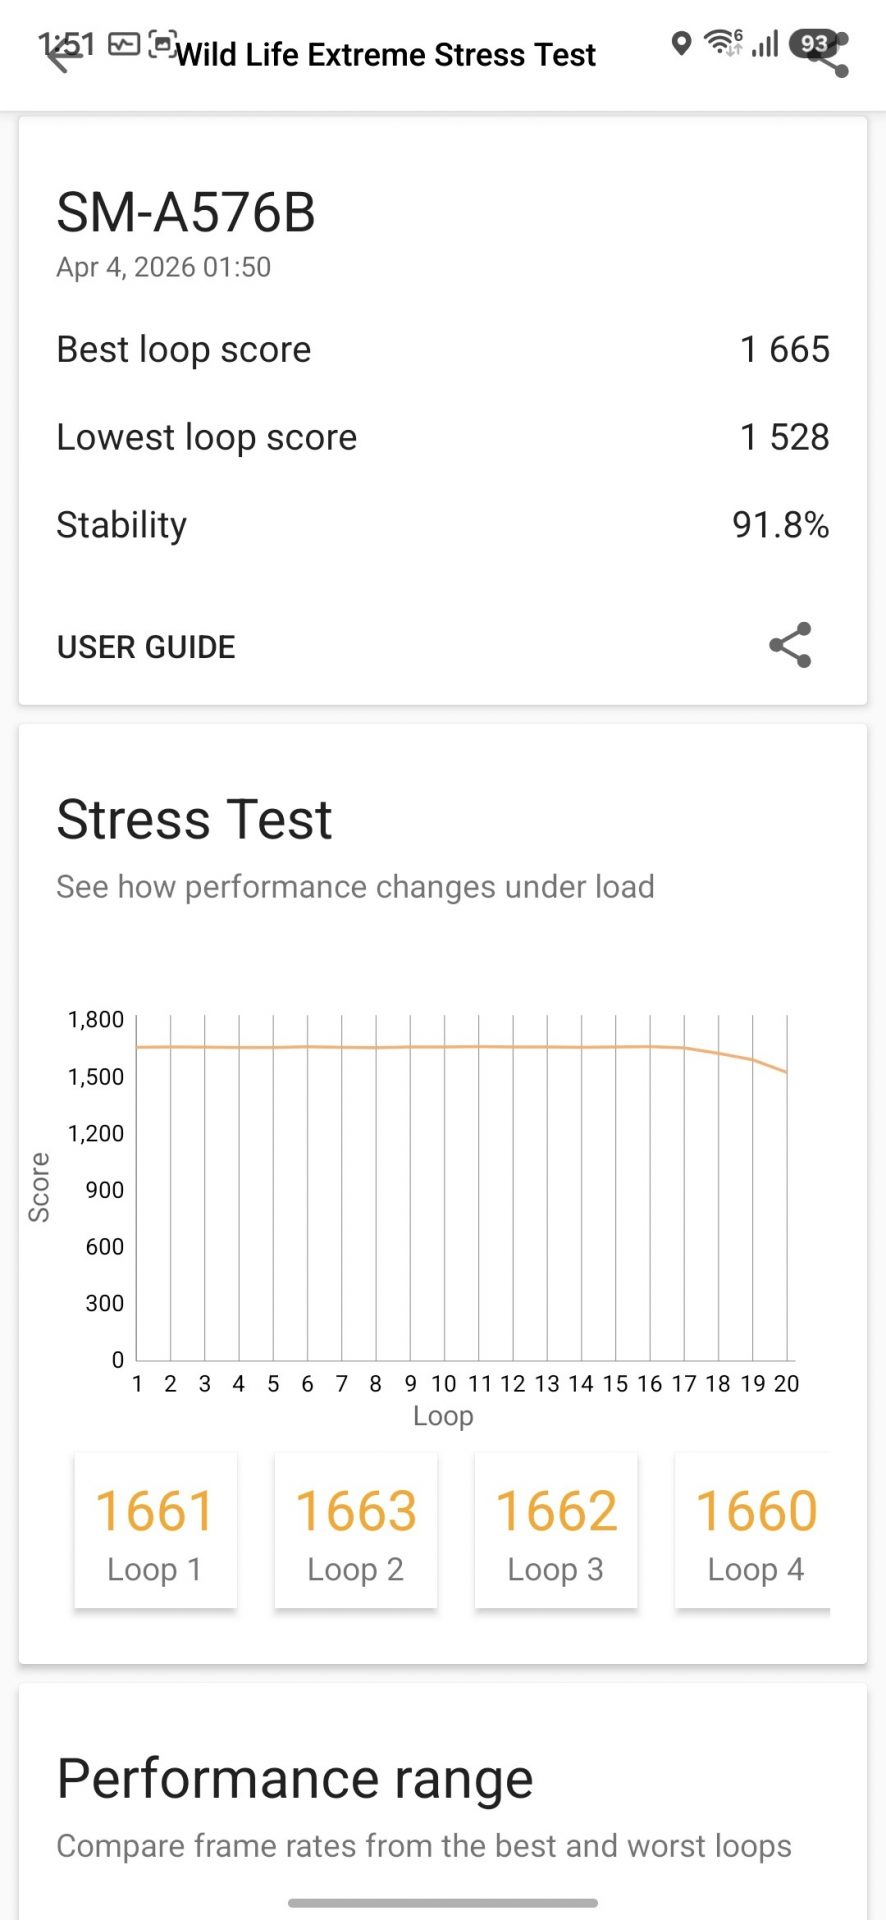Select the Loop 1 score card

(x=155, y=1530)
